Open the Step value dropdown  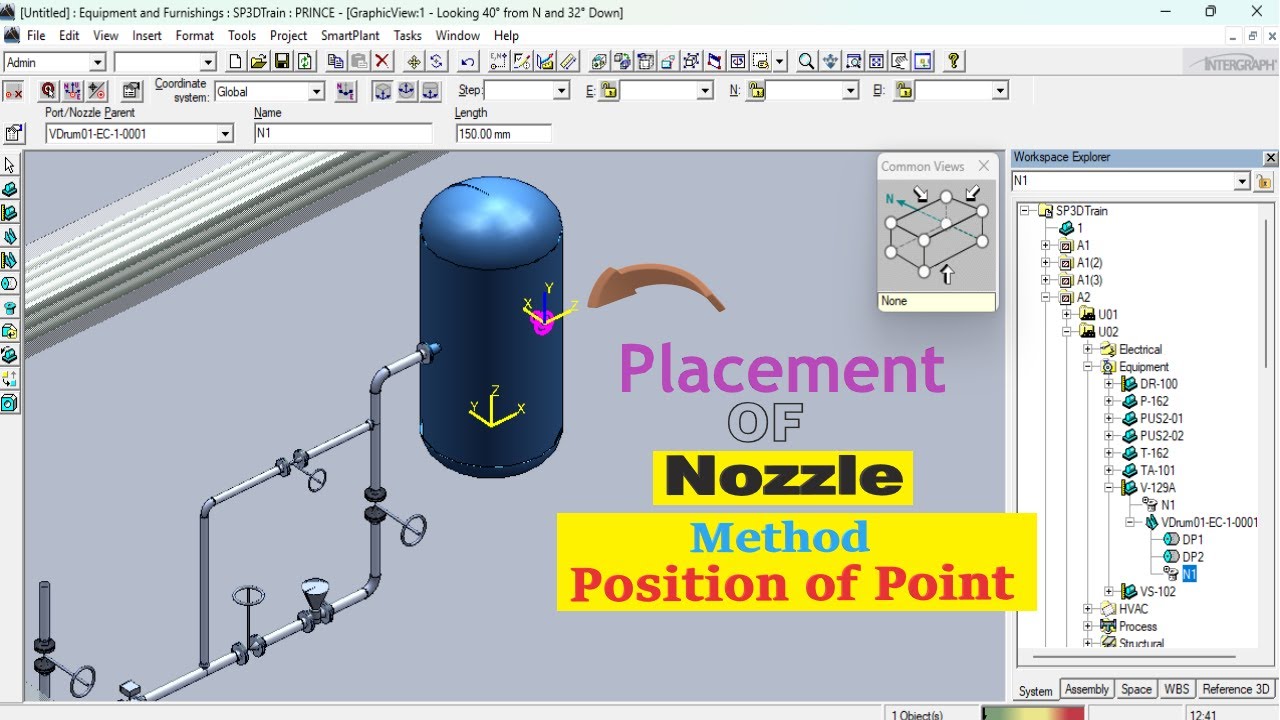pos(560,91)
